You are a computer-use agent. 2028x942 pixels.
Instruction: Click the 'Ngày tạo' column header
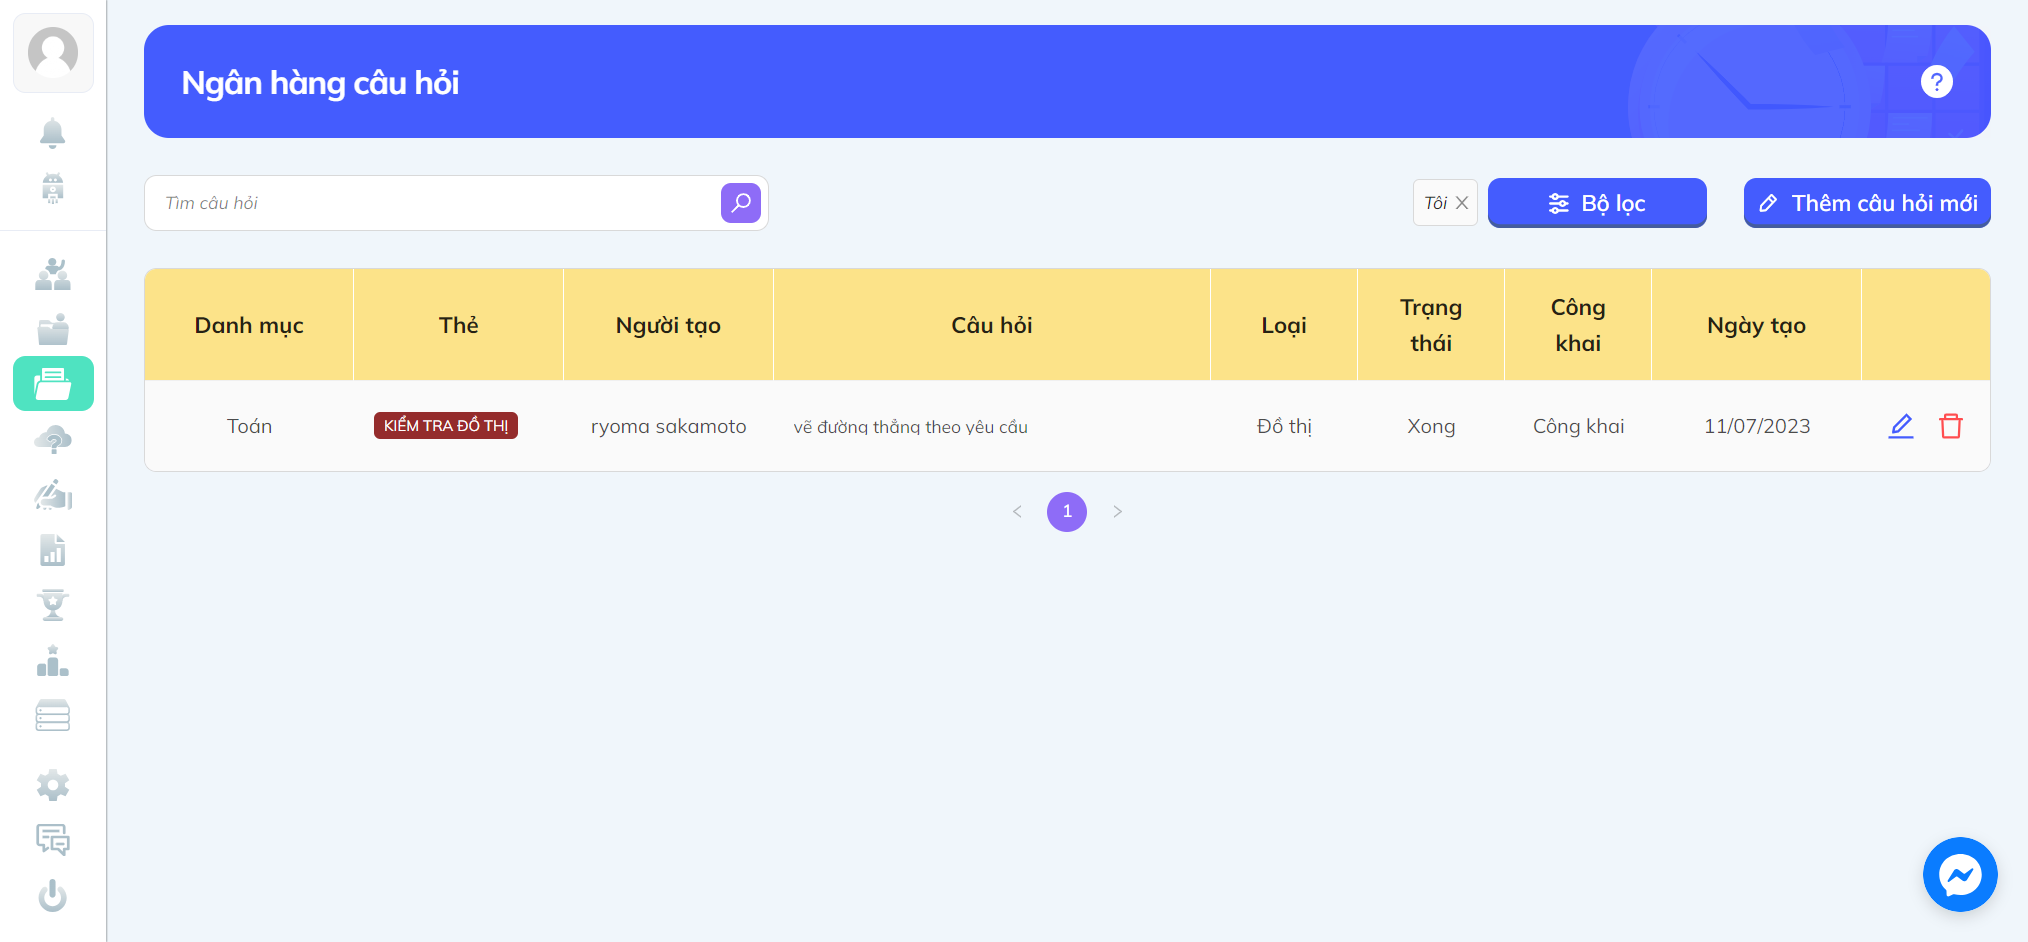(1757, 325)
